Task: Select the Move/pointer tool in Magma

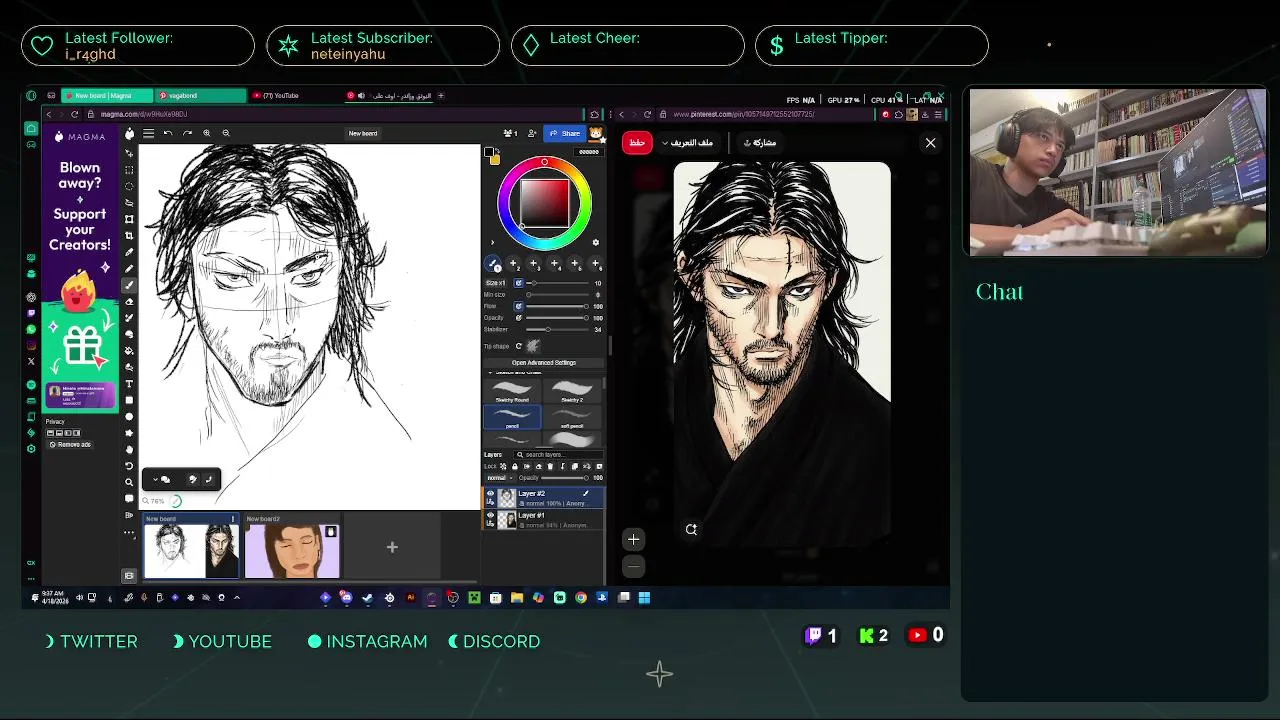Action: point(129,153)
